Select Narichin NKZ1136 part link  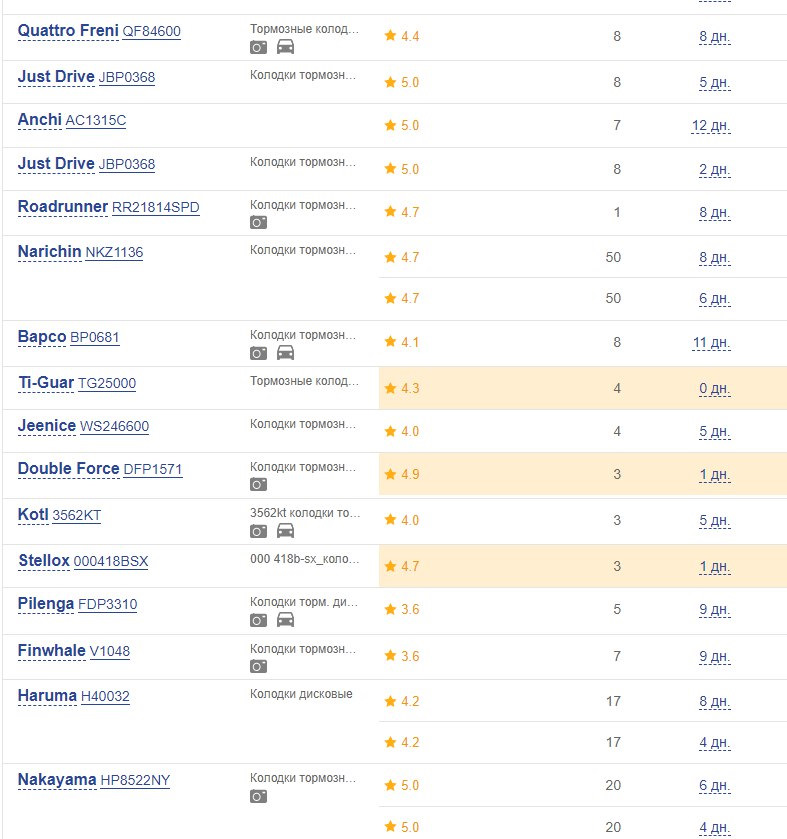pos(80,251)
